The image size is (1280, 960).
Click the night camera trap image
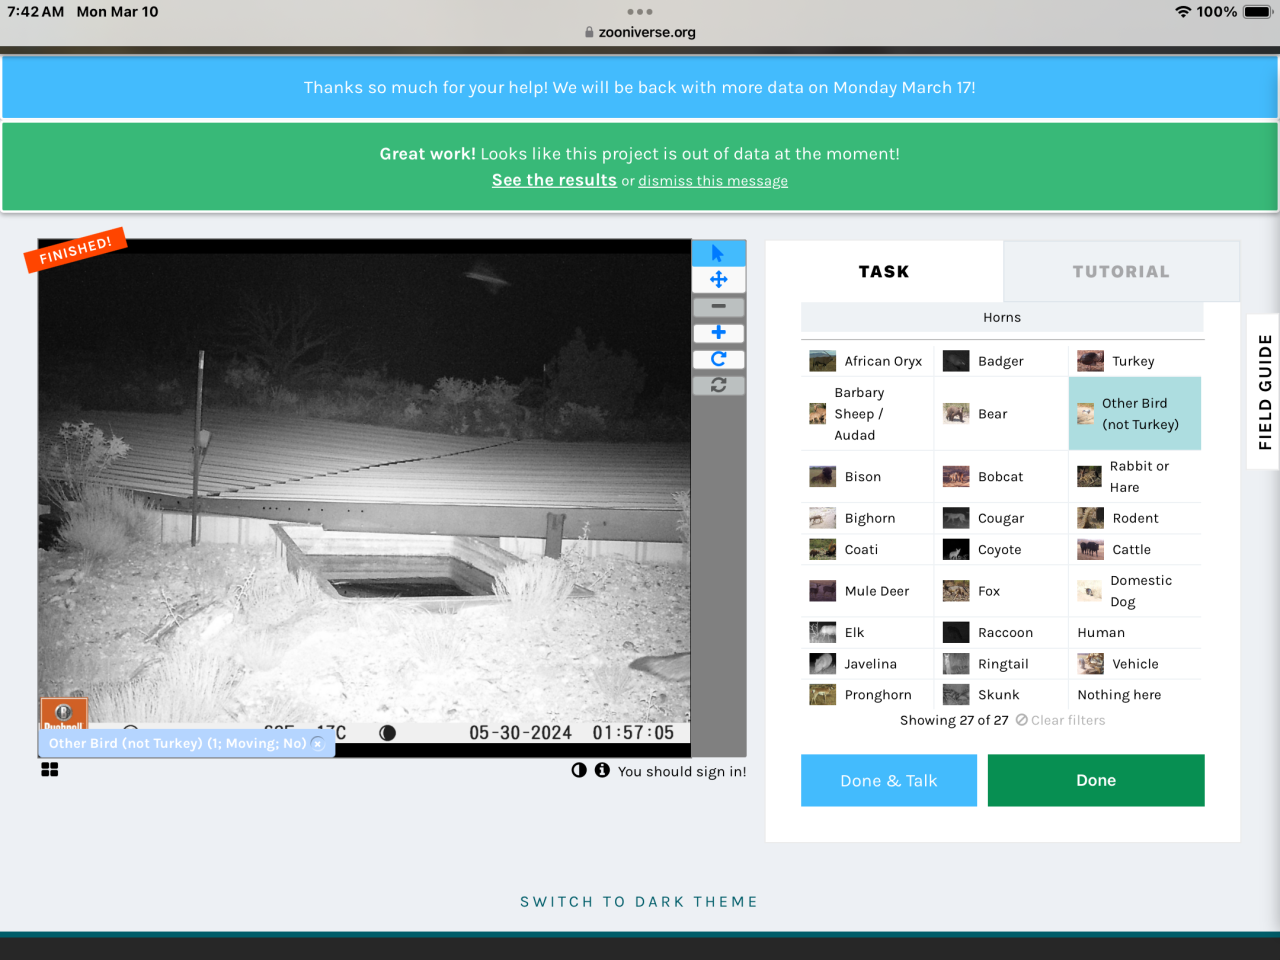(365, 498)
